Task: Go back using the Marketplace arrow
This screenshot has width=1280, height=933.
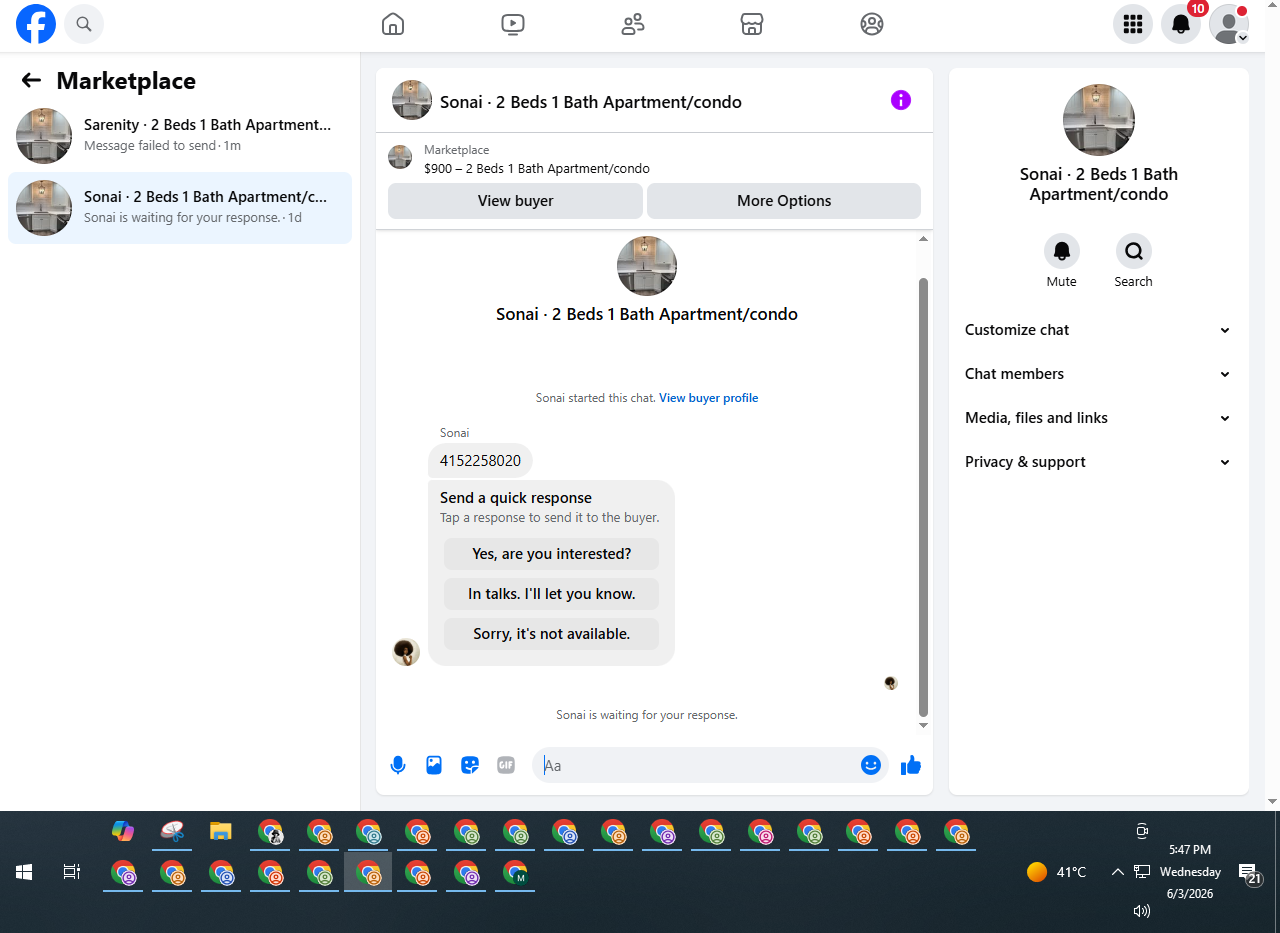Action: click(31, 81)
